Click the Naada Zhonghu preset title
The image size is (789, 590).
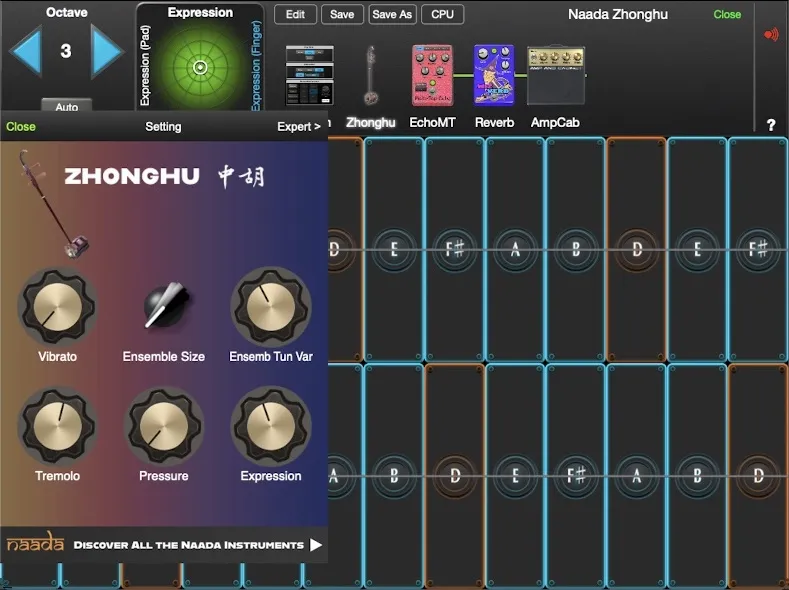coord(618,15)
